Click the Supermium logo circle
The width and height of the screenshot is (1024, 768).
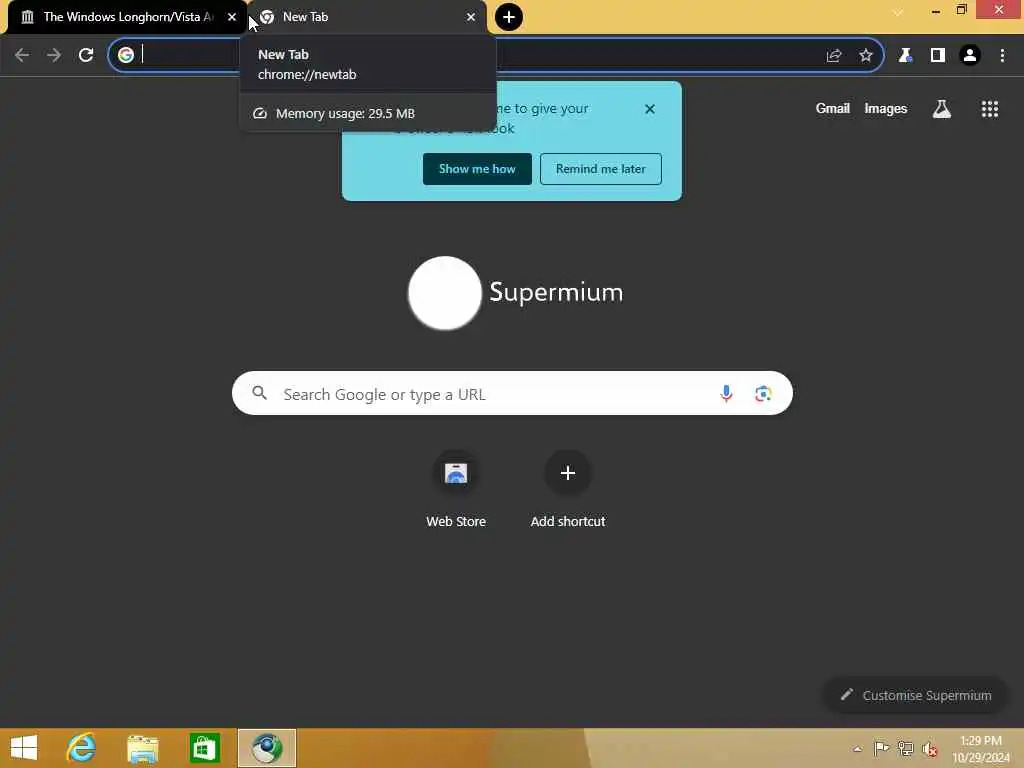tap(445, 293)
